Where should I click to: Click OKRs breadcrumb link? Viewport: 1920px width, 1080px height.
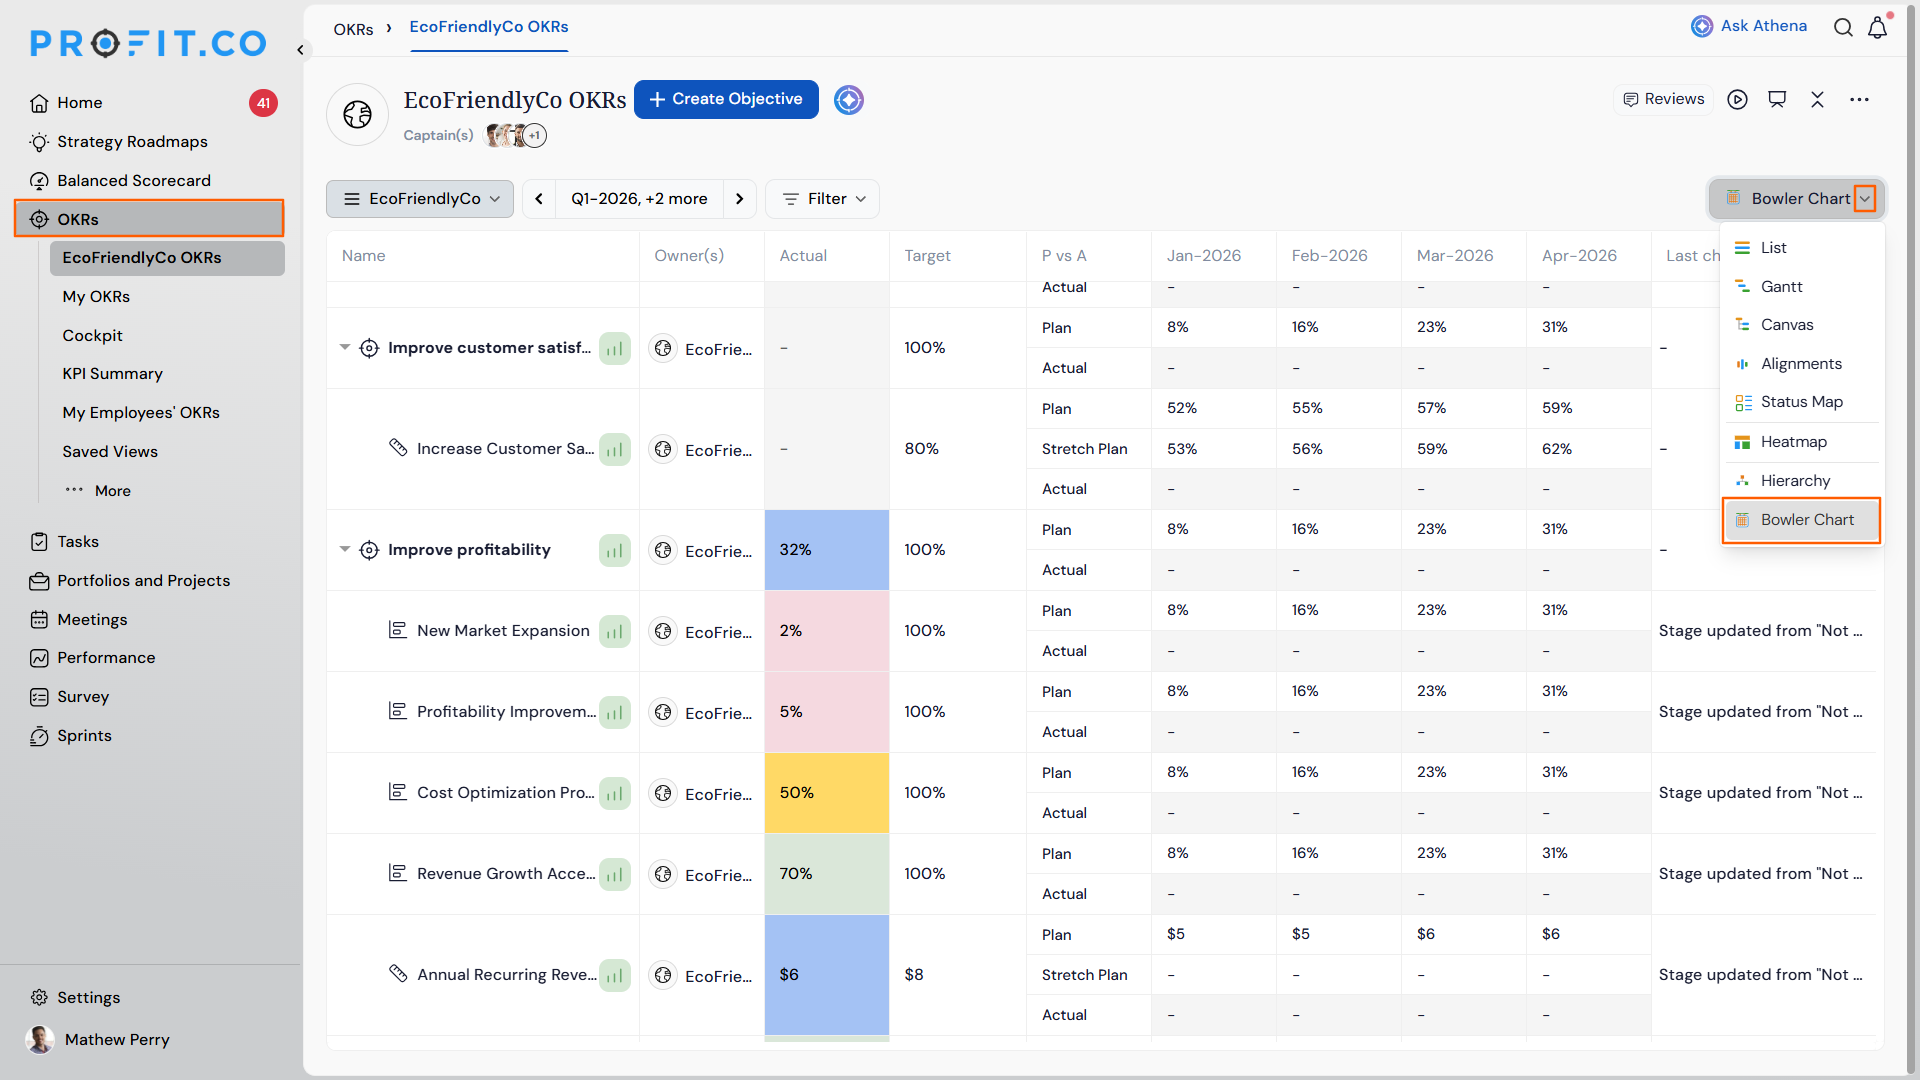(x=353, y=30)
